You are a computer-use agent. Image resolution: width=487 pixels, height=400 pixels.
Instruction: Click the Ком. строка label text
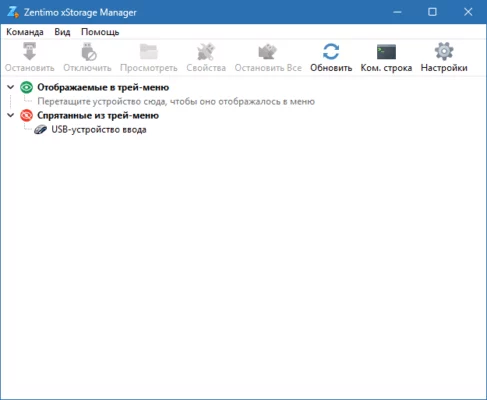[x=386, y=68]
